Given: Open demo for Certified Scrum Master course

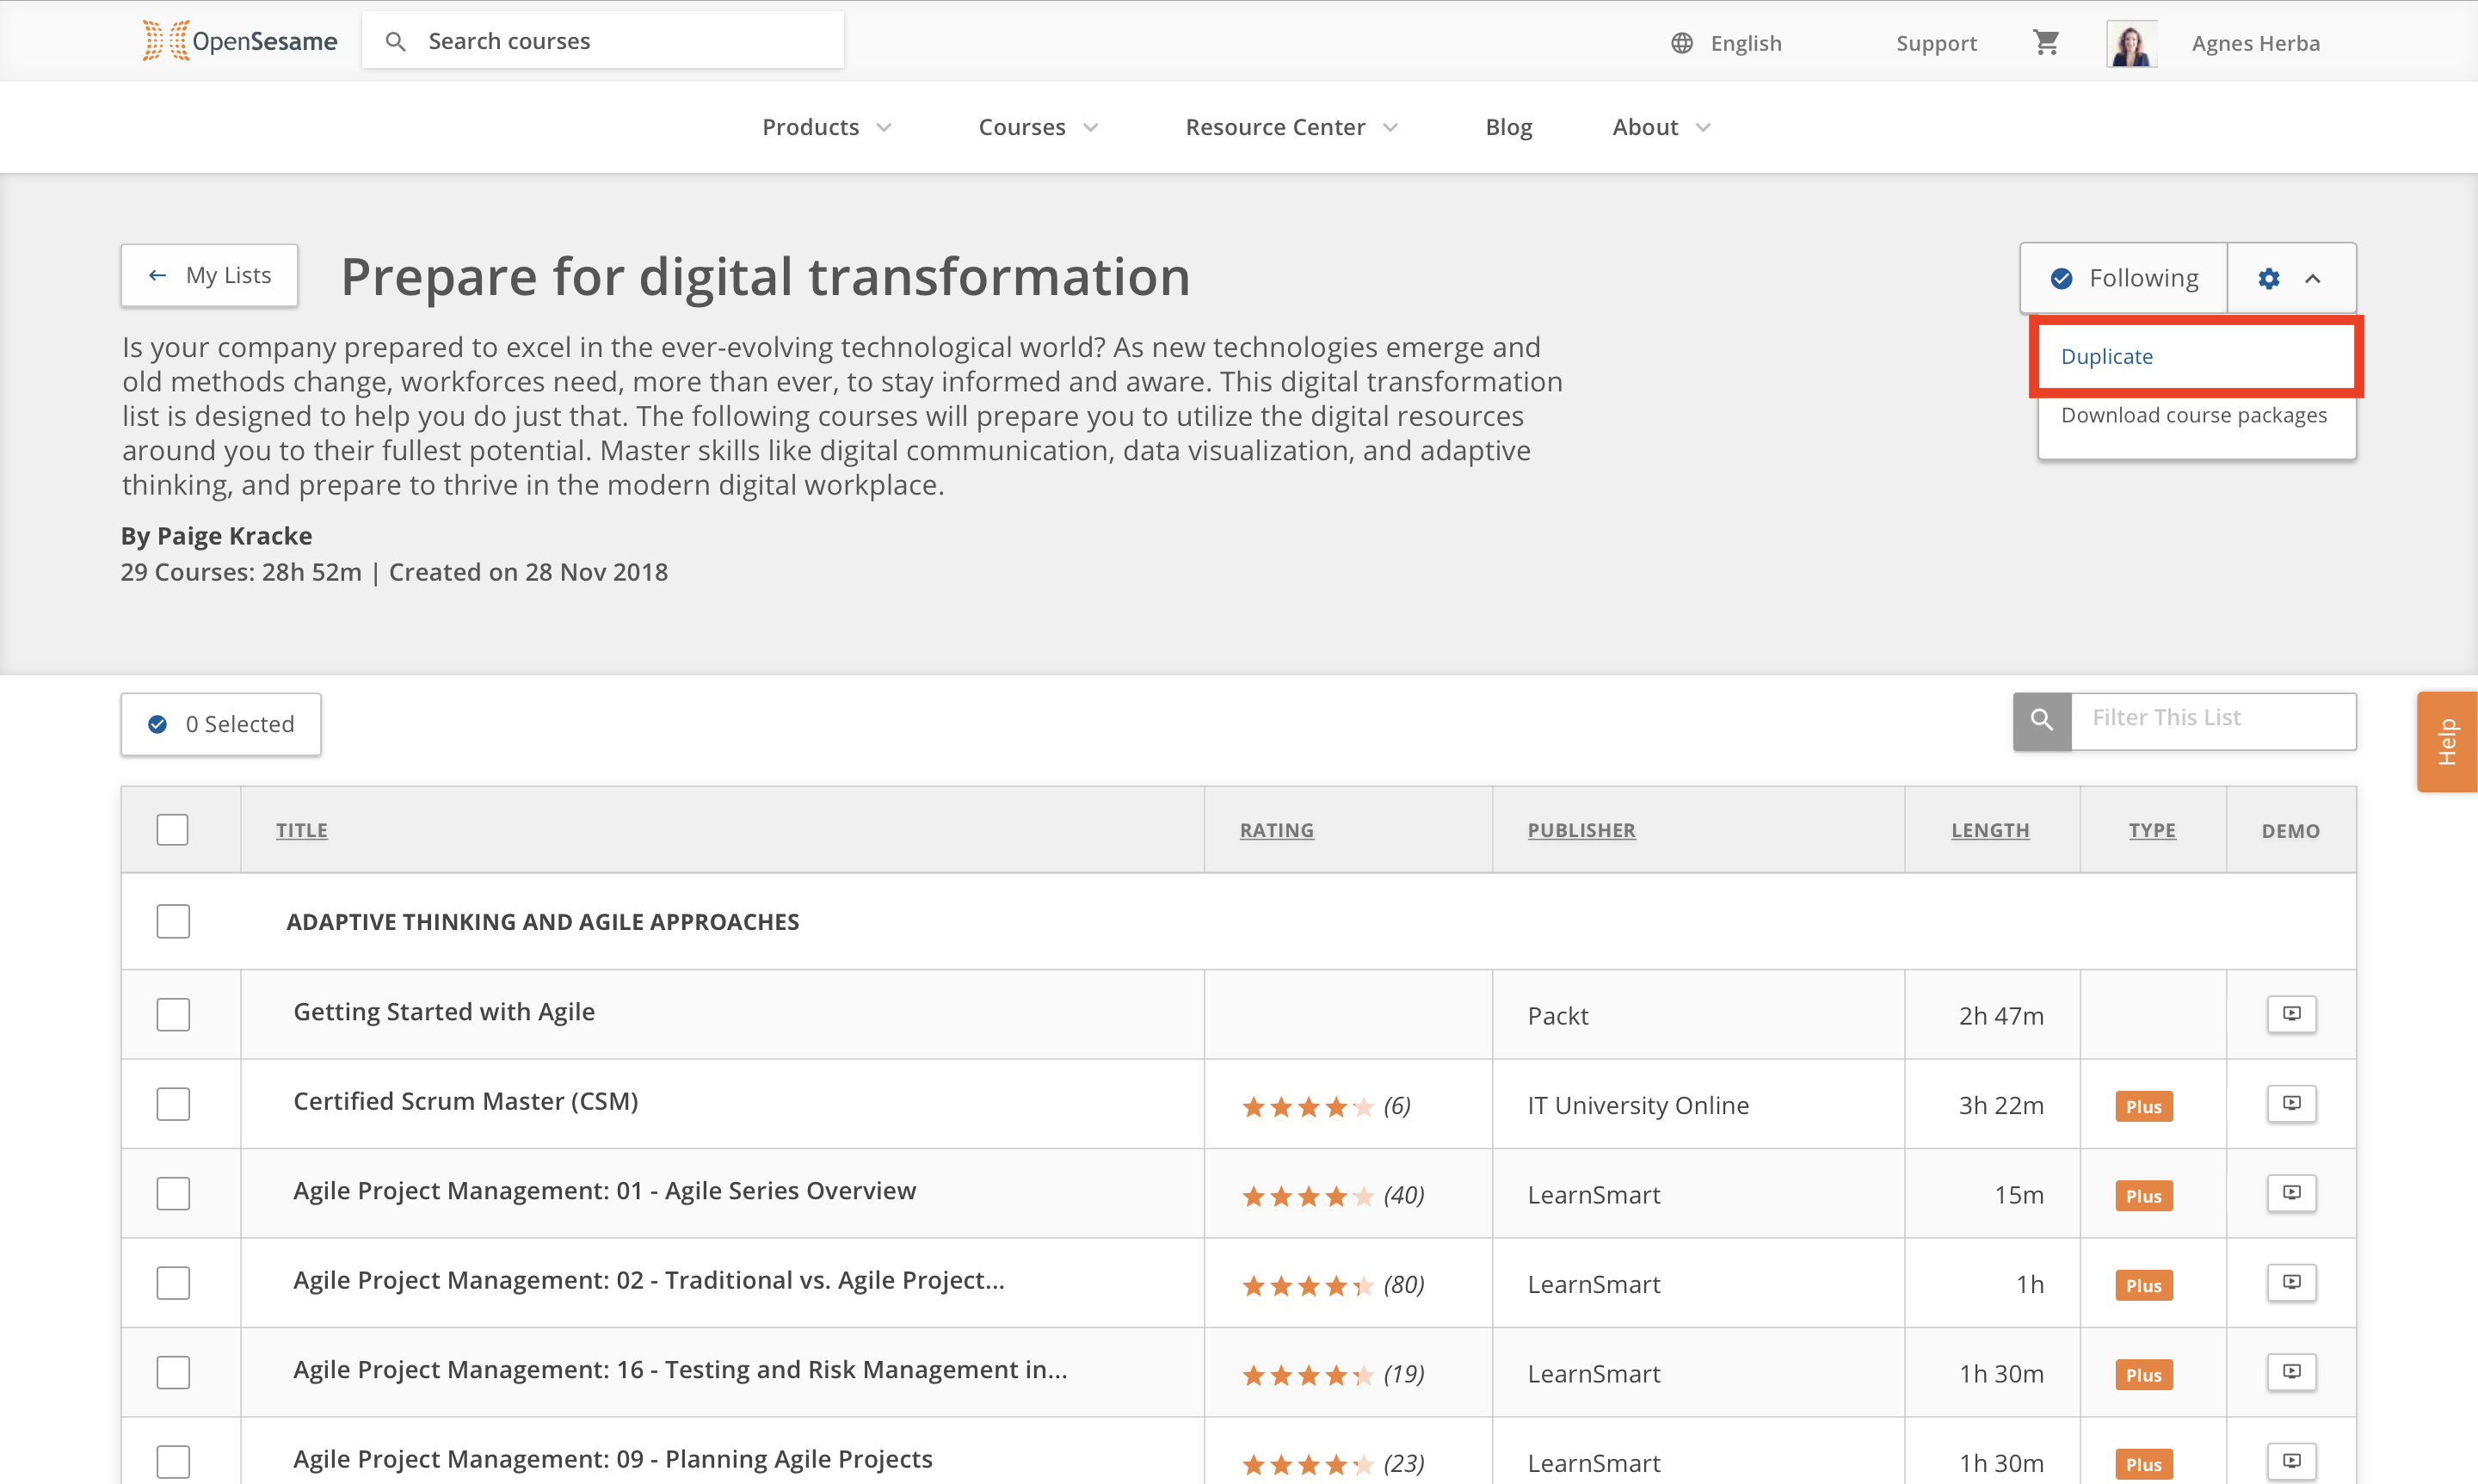Looking at the screenshot, I should 2291,1104.
